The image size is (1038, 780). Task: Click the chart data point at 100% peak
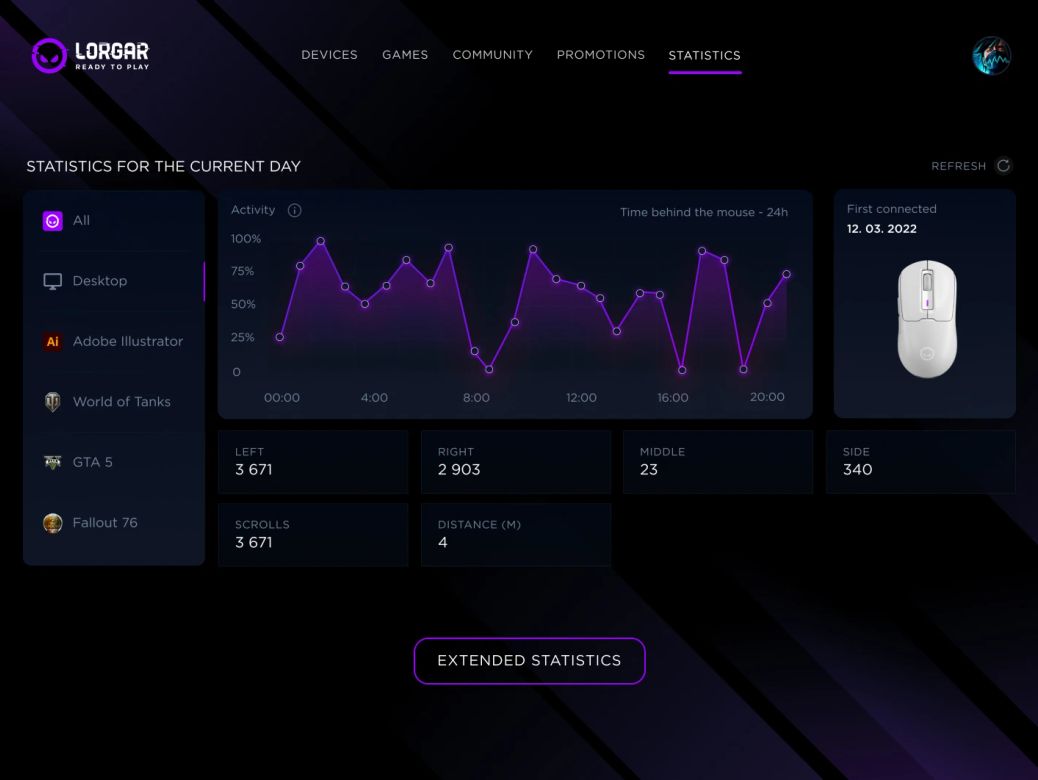point(321,241)
